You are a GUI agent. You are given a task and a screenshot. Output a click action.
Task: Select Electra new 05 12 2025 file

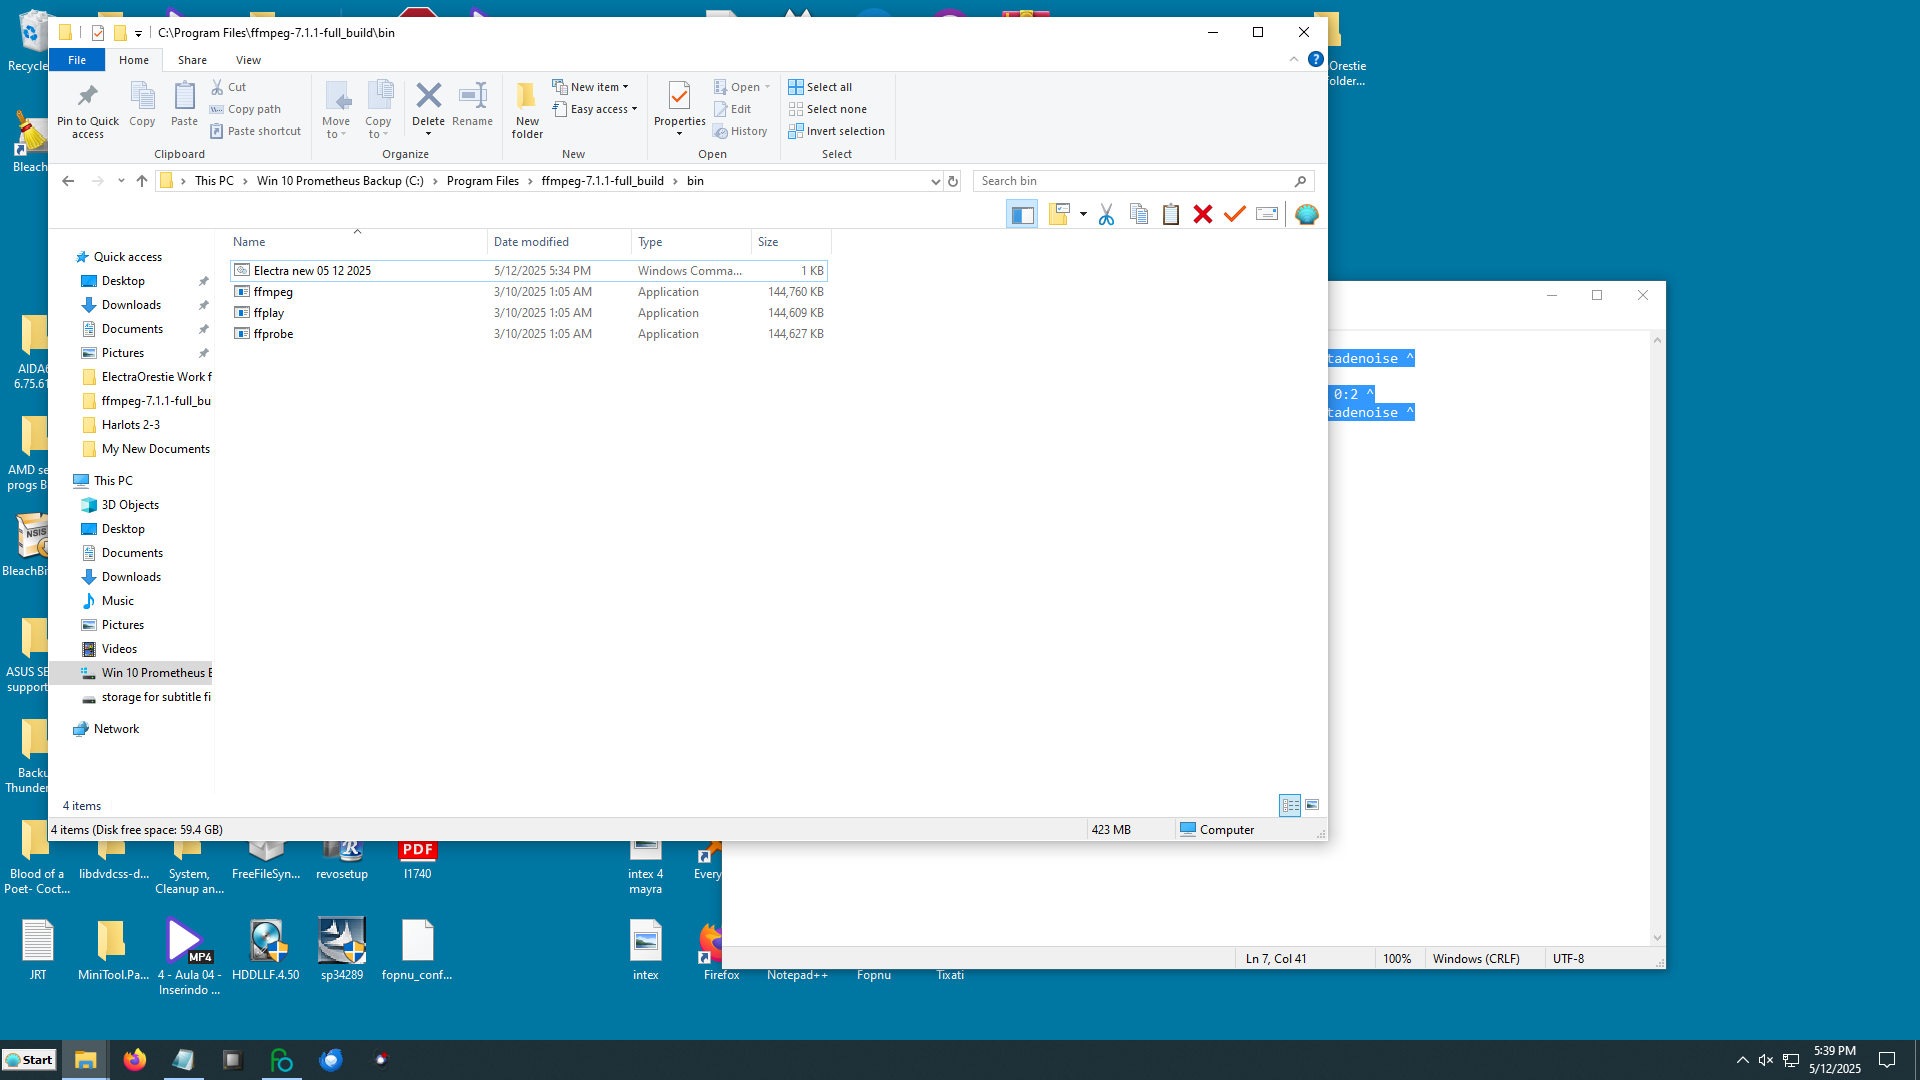tap(528, 271)
